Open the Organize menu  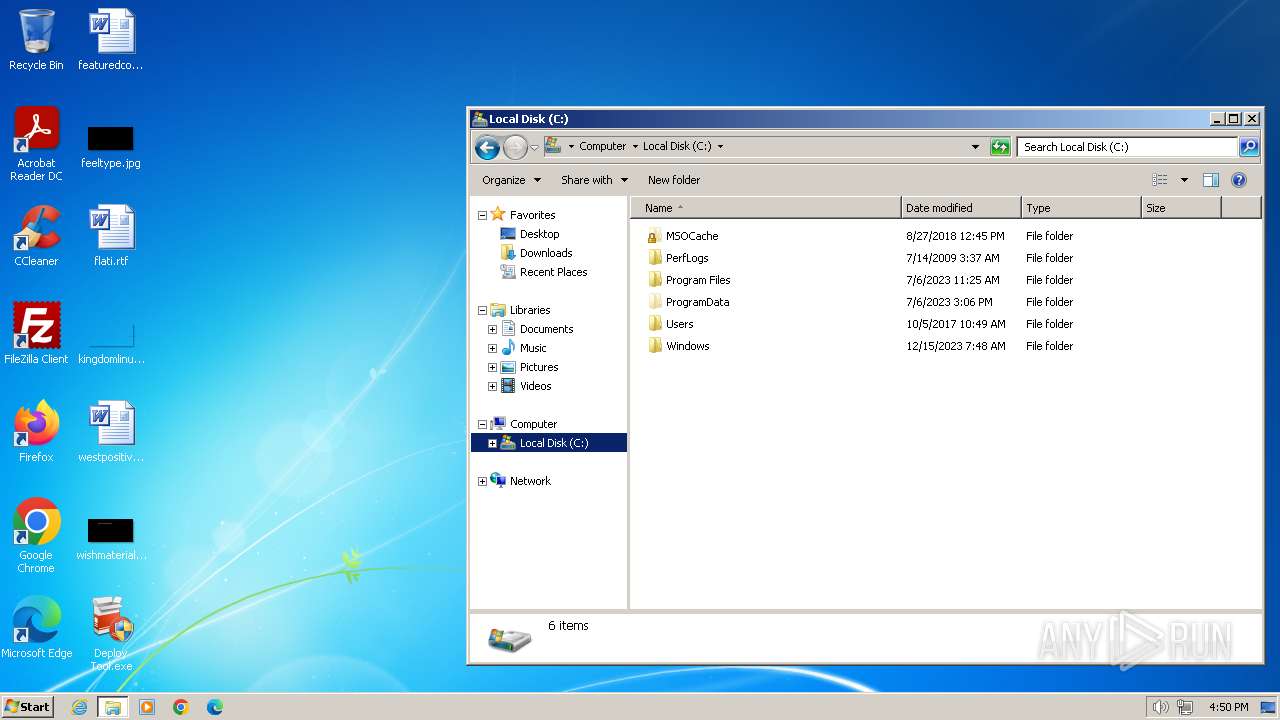tap(511, 180)
